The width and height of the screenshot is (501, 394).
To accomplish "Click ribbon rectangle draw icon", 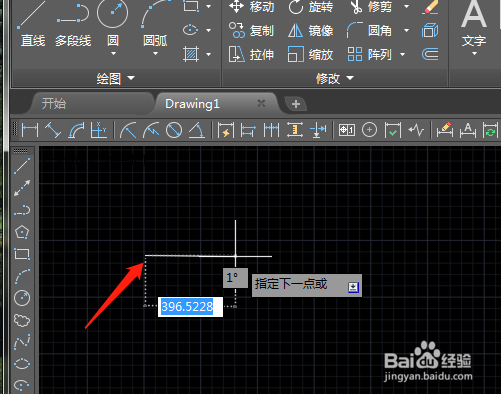I will pos(191,6).
